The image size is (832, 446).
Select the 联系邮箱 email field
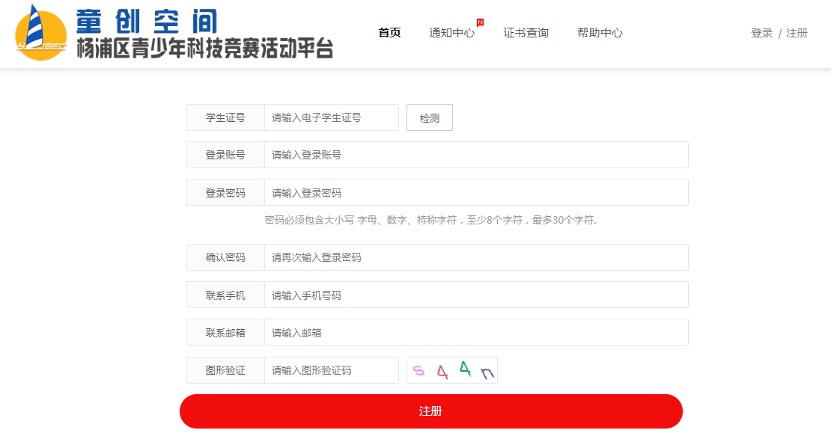(x=476, y=333)
